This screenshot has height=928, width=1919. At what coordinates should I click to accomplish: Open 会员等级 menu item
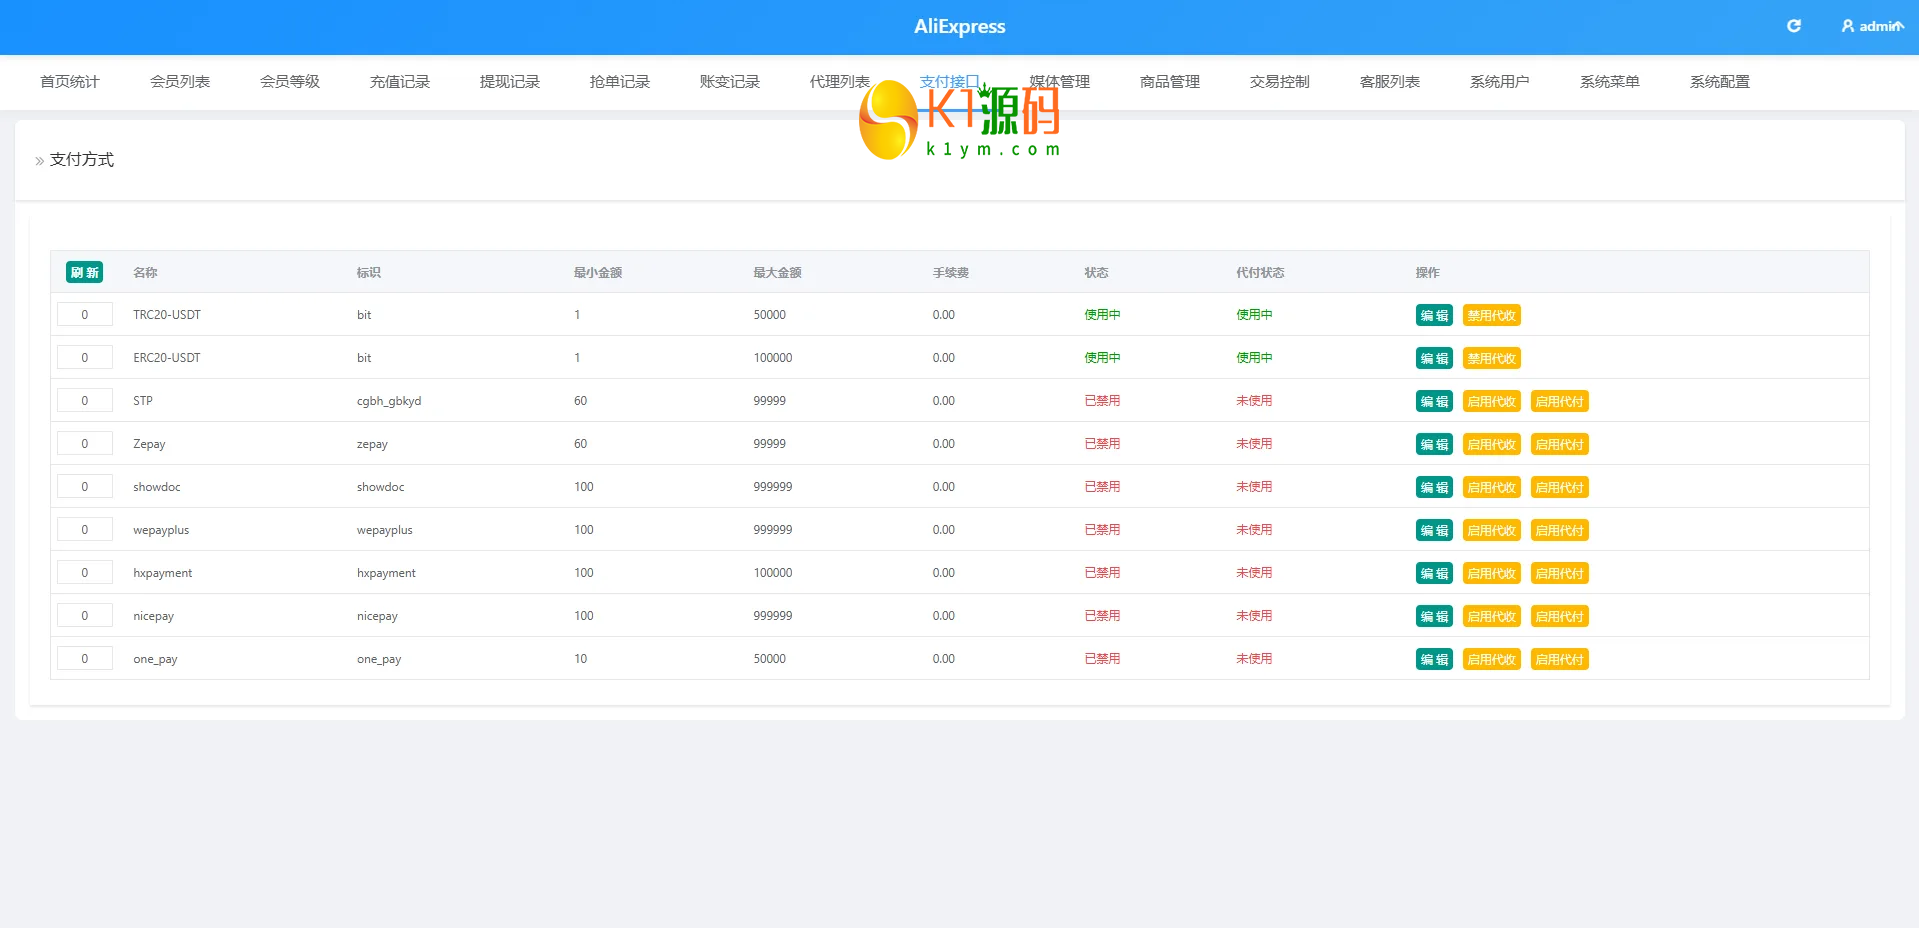pyautogui.click(x=290, y=82)
